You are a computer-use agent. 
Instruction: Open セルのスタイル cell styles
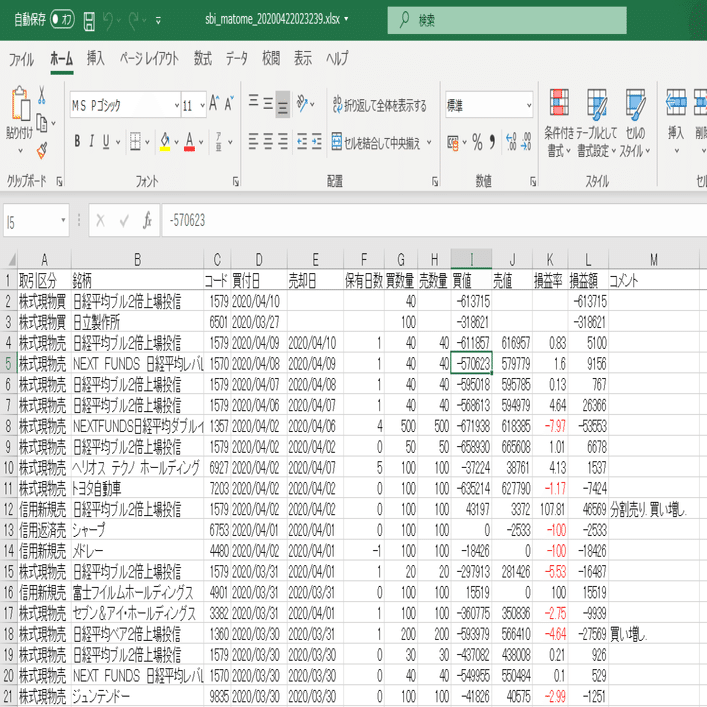click(x=635, y=123)
